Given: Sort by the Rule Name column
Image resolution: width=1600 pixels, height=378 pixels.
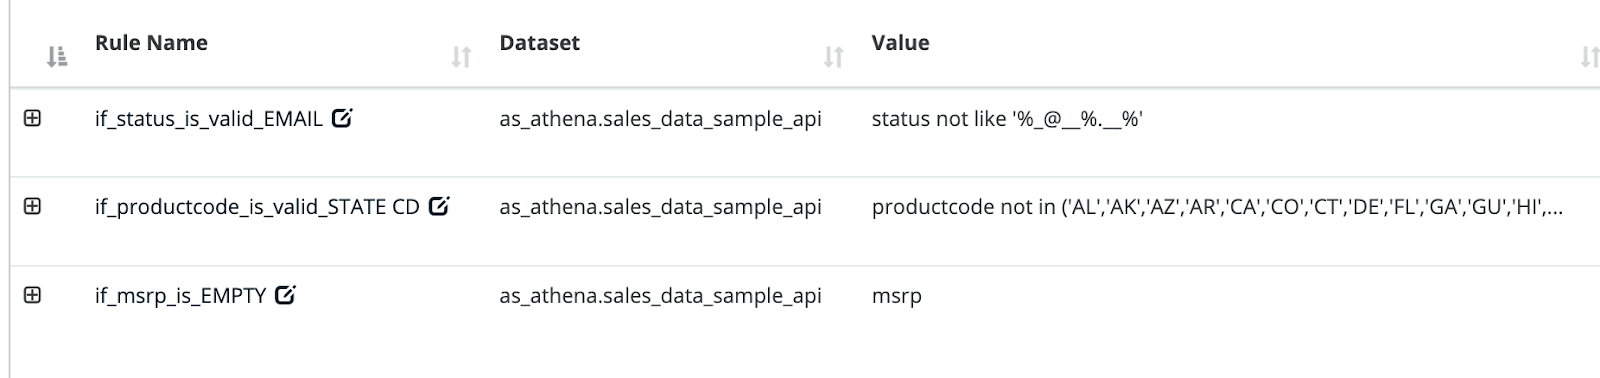Looking at the screenshot, I should [x=461, y=58].
